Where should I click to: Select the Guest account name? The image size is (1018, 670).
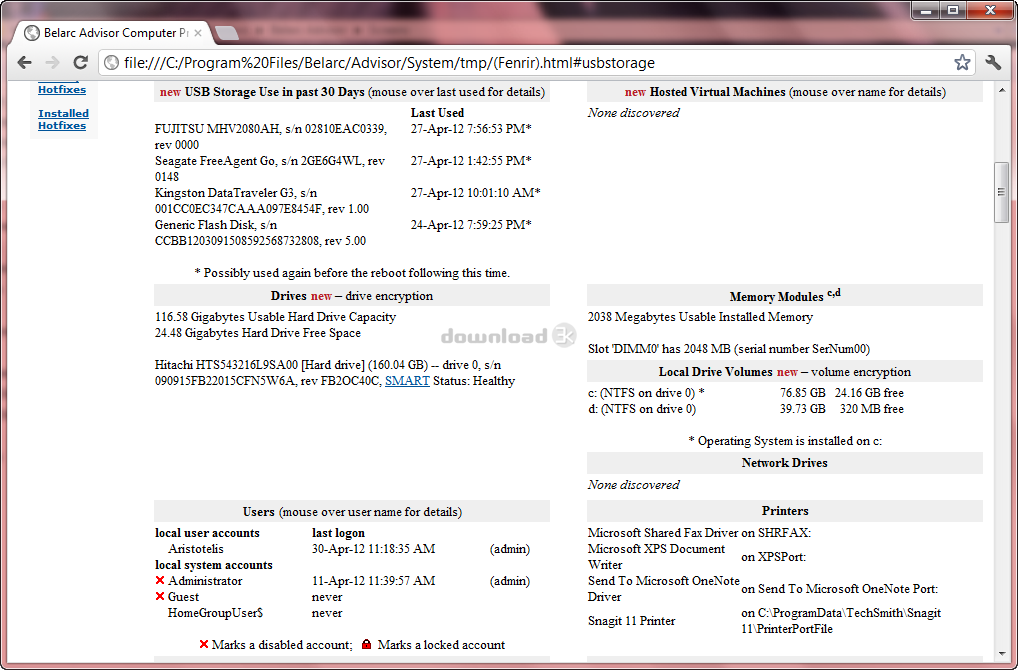[x=183, y=597]
